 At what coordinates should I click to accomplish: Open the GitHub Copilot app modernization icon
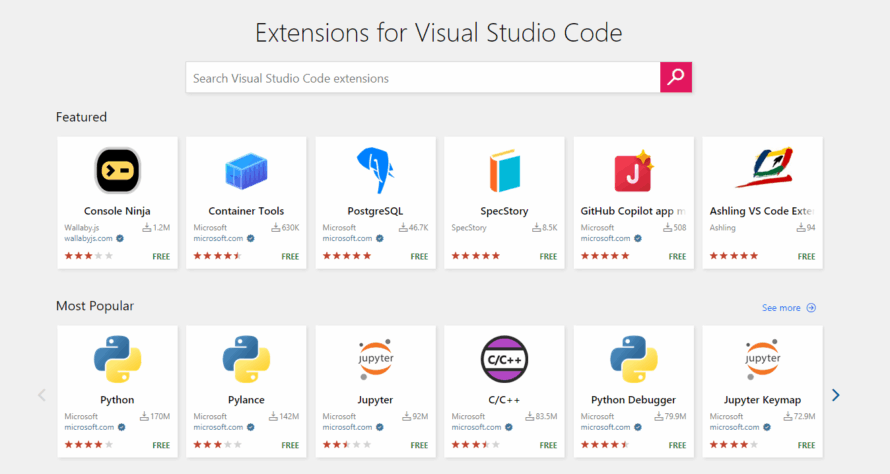click(633, 171)
